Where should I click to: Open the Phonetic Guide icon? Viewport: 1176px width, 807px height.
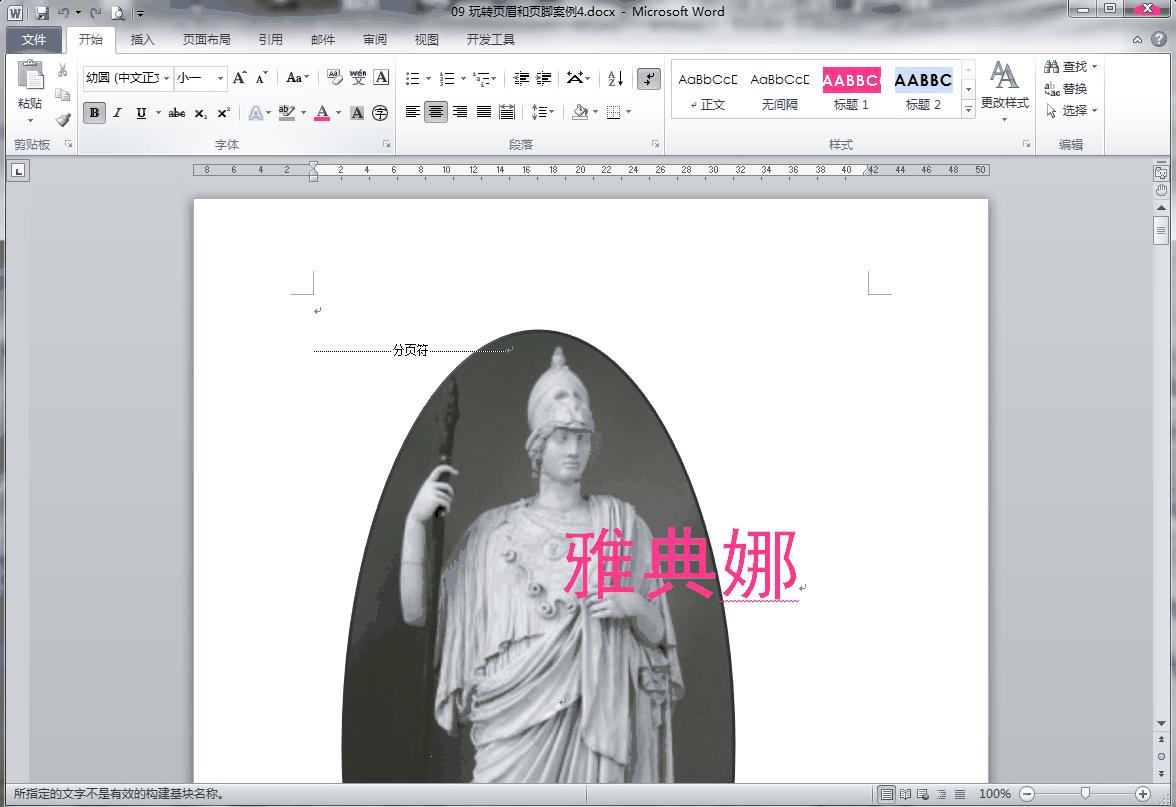pyautogui.click(x=361, y=79)
